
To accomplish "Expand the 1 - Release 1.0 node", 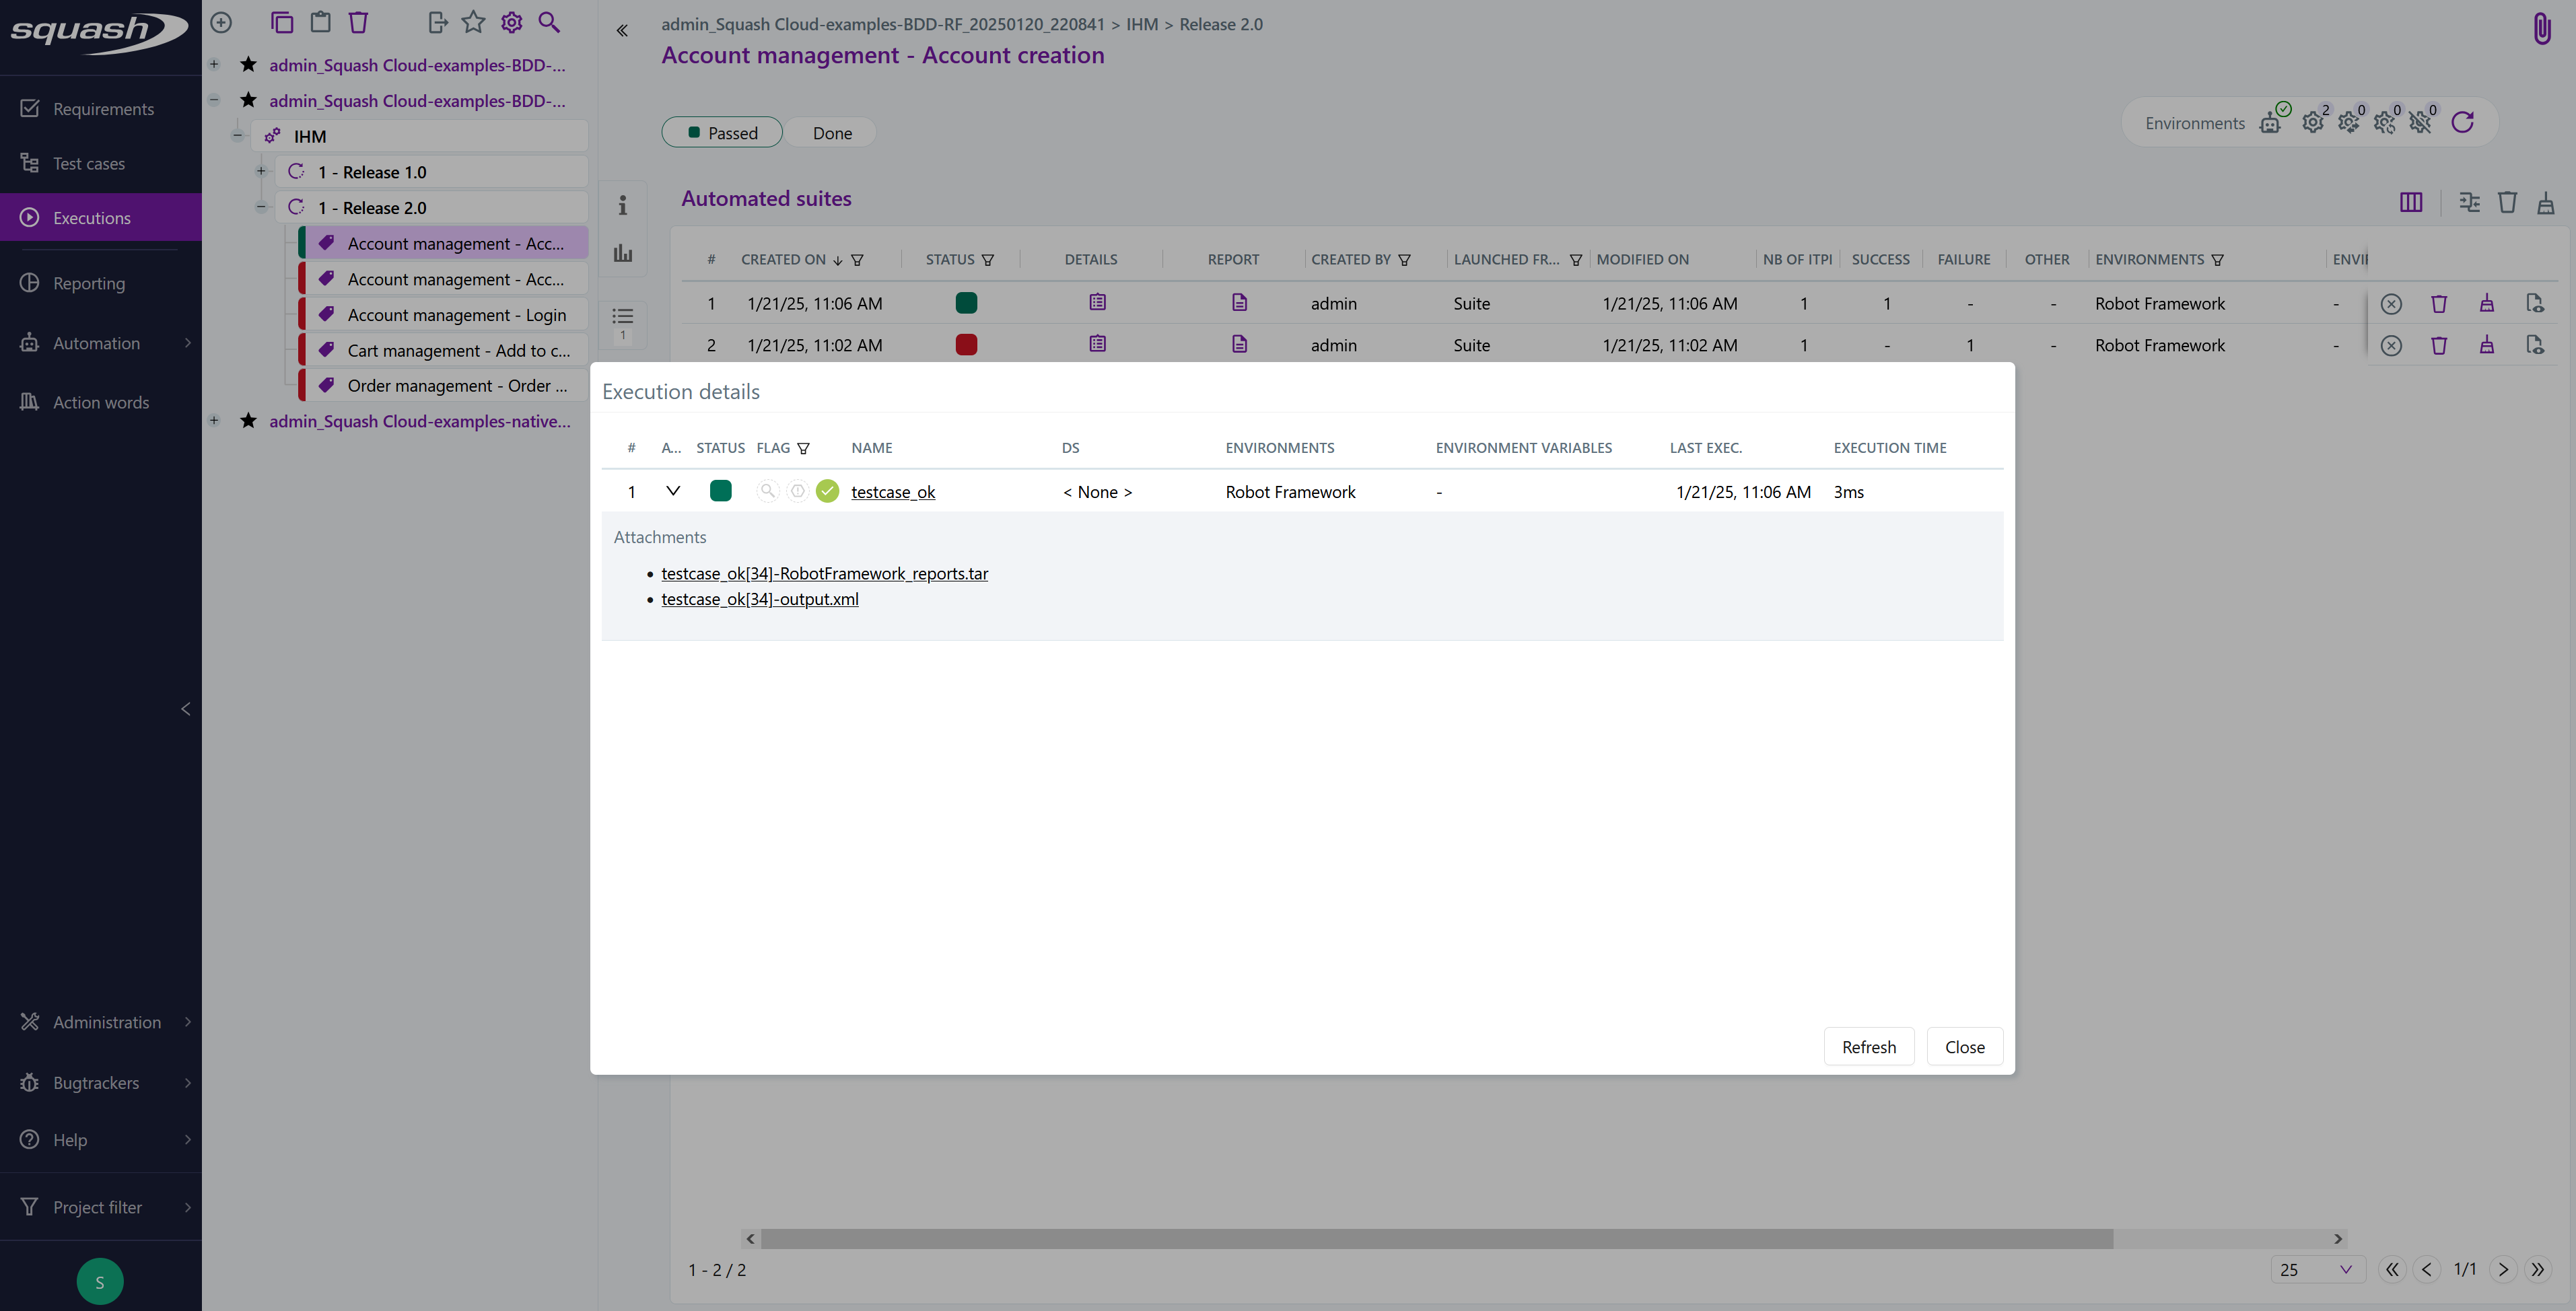I will coord(261,171).
